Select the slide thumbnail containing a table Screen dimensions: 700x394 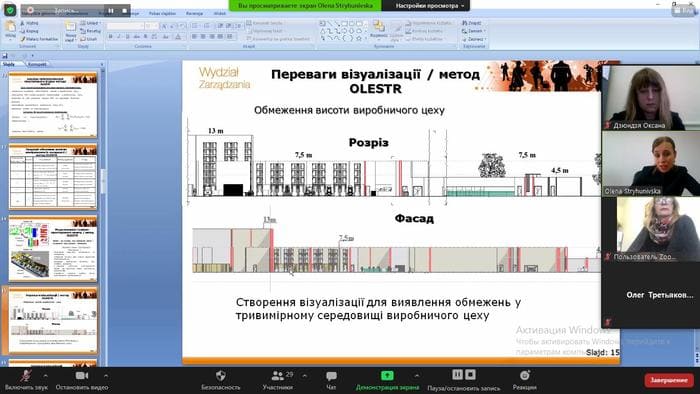53,177
